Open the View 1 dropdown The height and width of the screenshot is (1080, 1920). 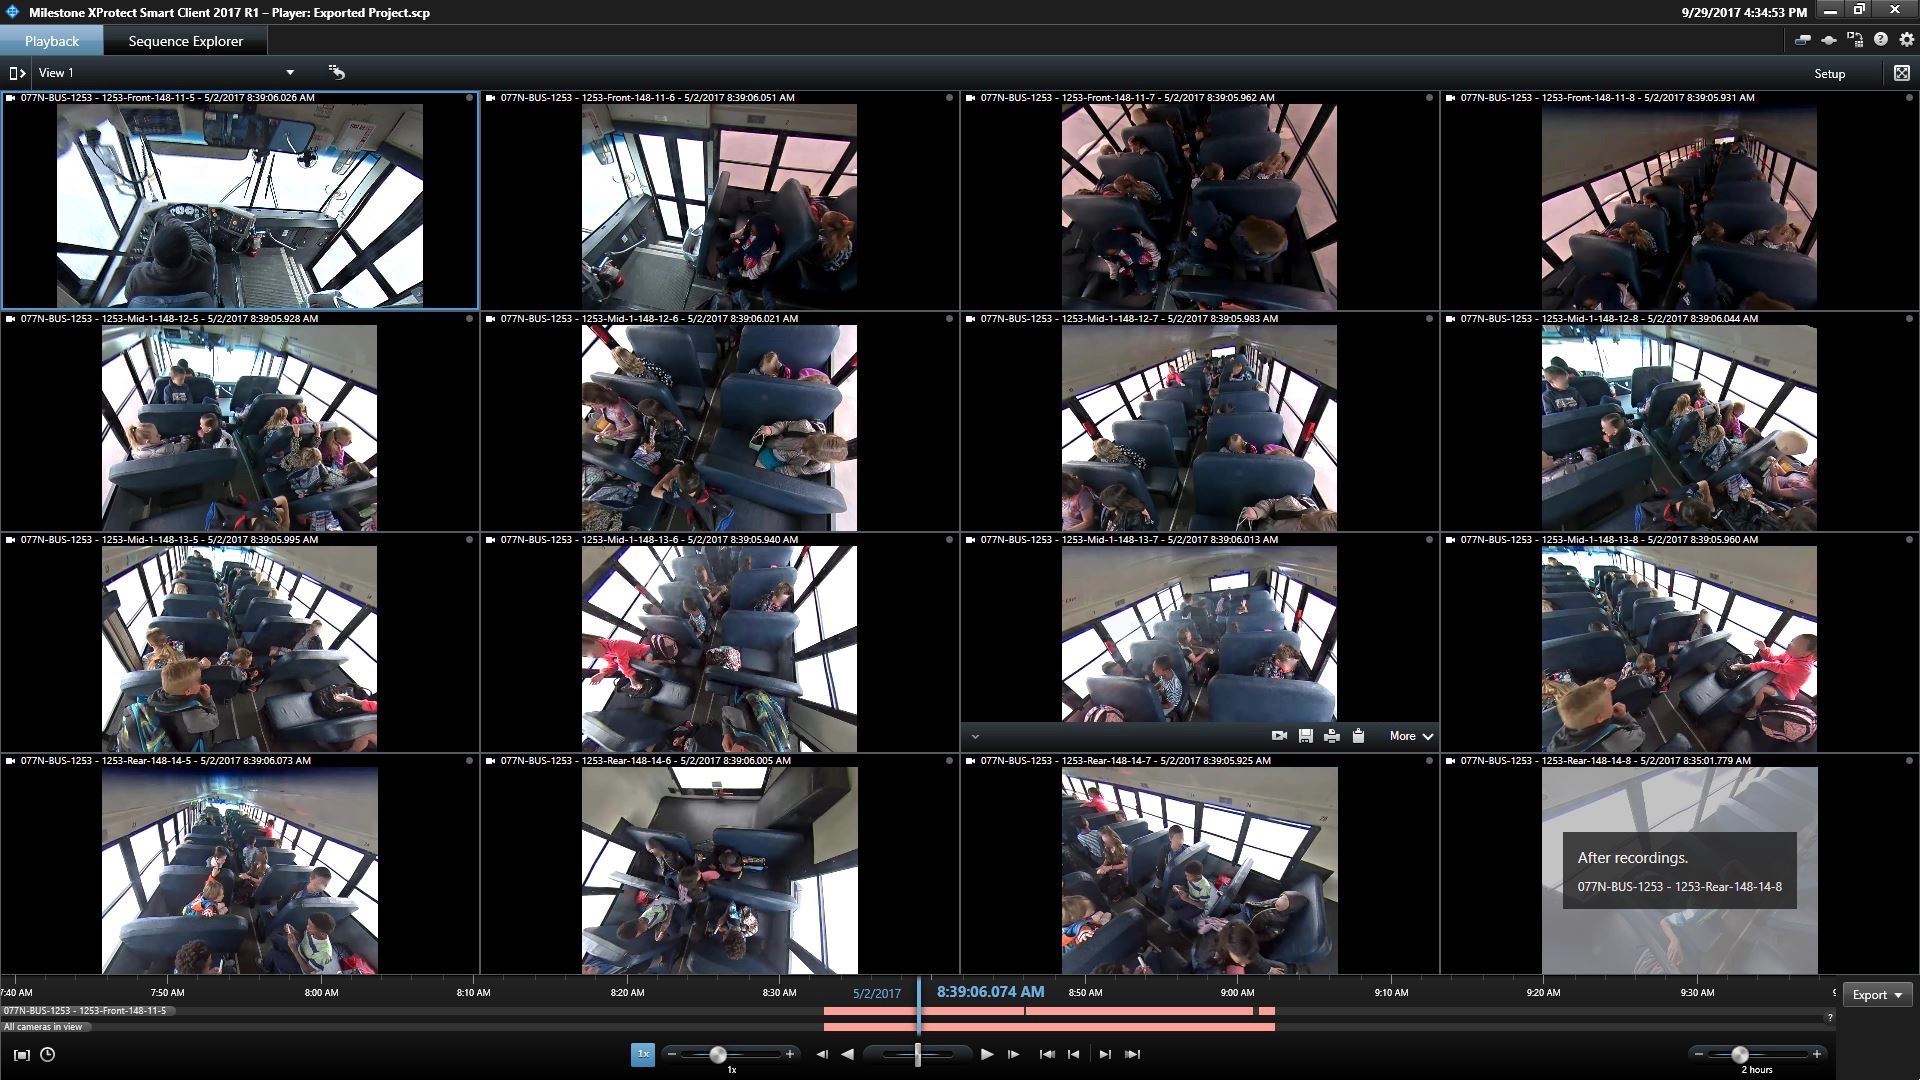coord(290,73)
